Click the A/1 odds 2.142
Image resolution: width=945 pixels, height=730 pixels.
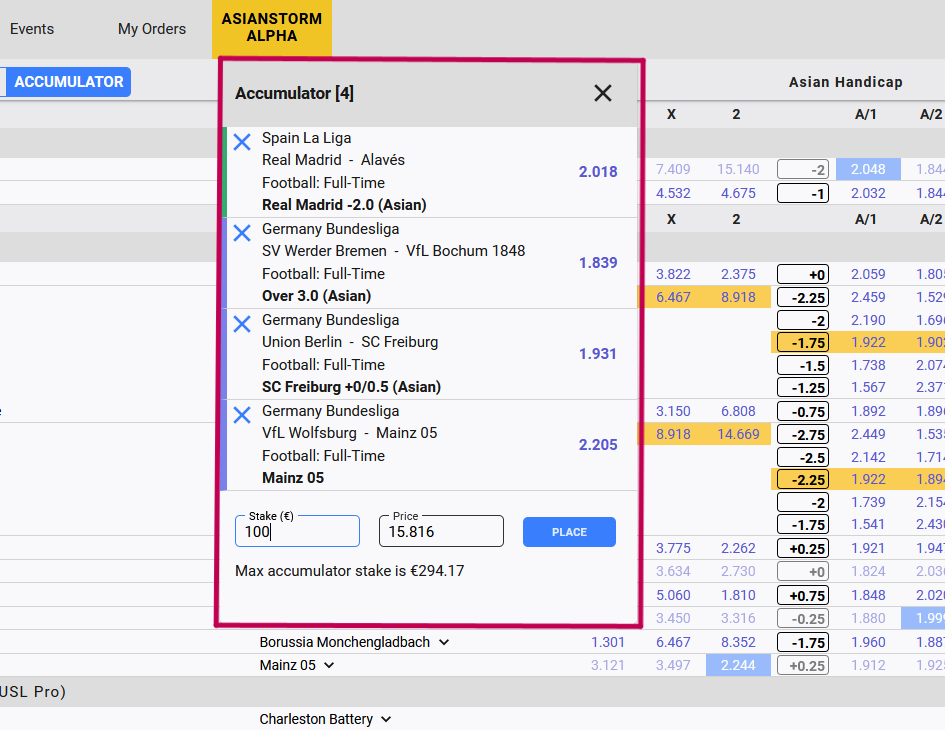click(868, 457)
